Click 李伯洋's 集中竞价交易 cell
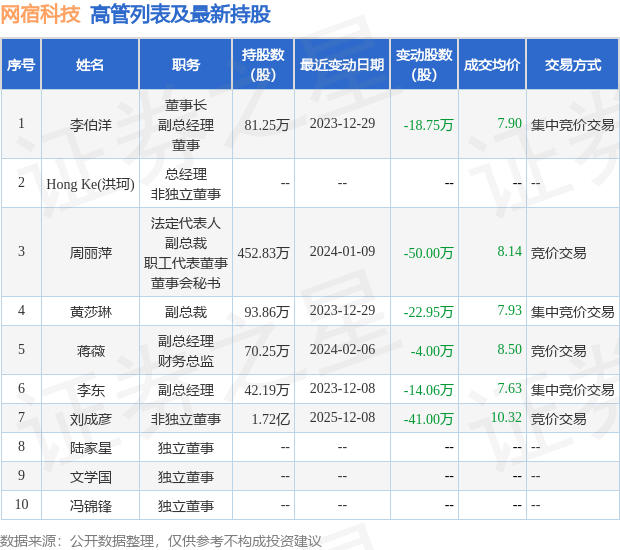This screenshot has width=620, height=550. point(573,125)
